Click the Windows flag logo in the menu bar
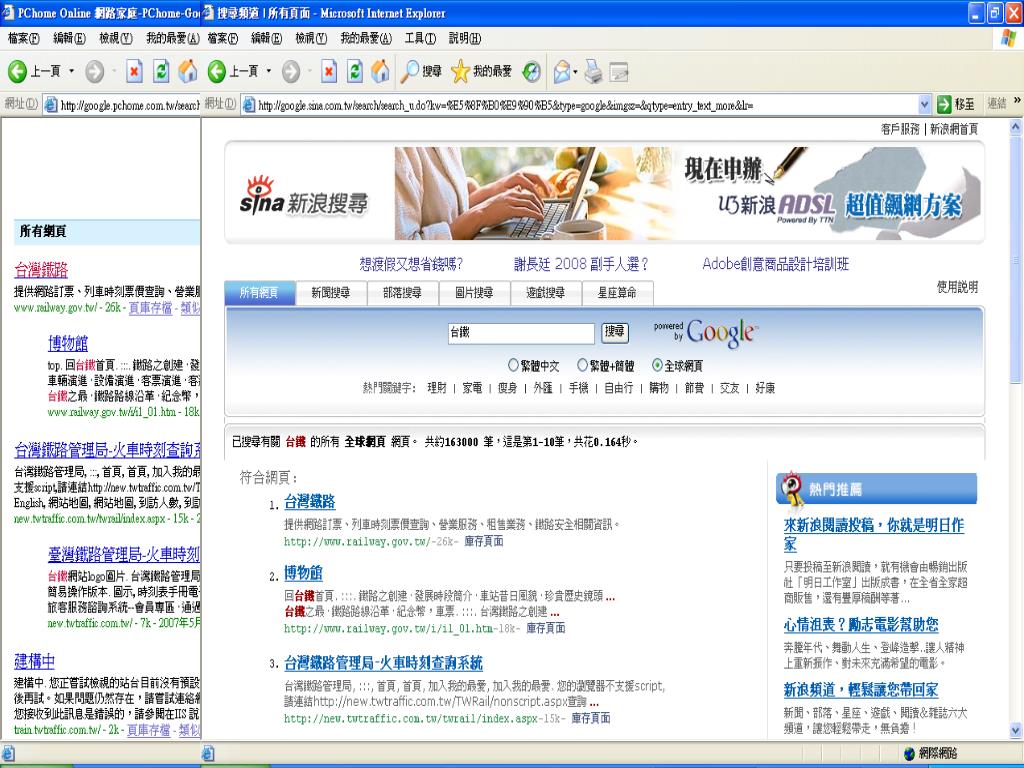Viewport: 1024px width, 768px height. [1008, 38]
